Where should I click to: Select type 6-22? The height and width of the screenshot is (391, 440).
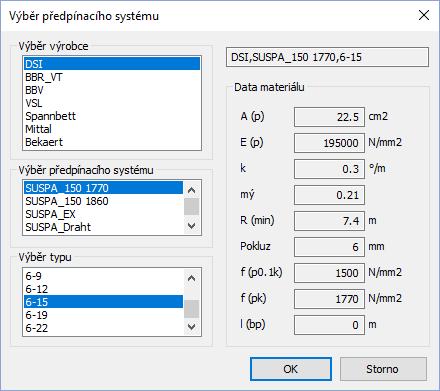(103, 328)
